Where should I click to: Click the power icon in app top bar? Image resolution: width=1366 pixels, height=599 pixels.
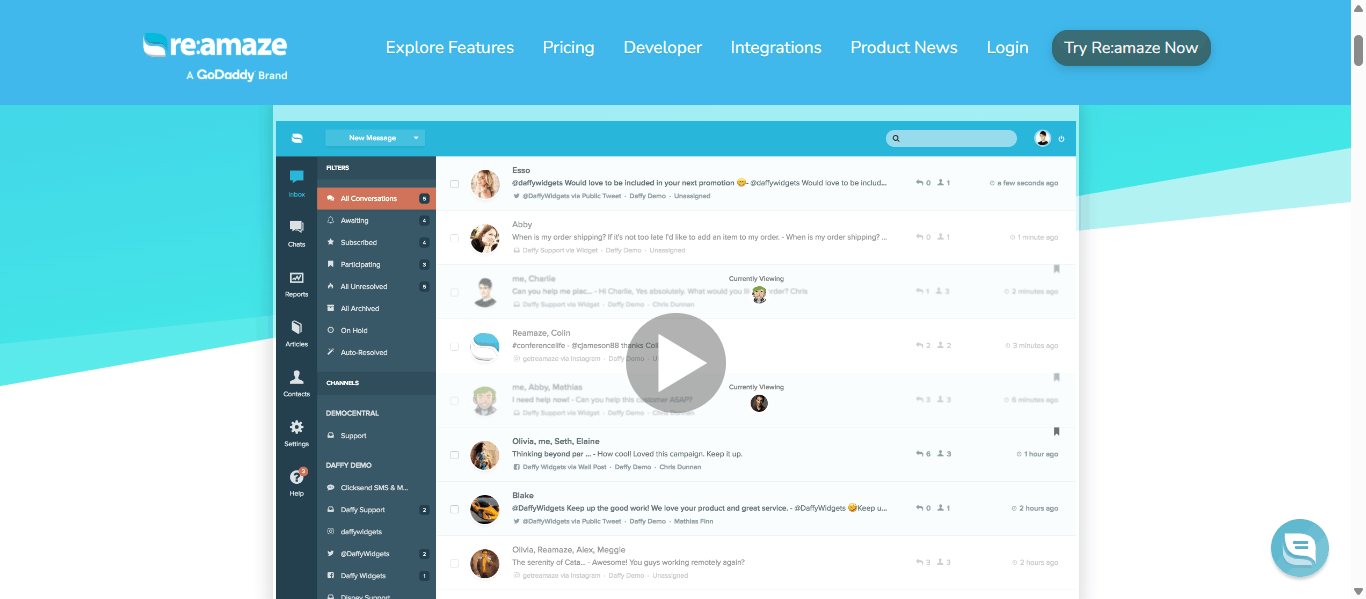[1062, 139]
